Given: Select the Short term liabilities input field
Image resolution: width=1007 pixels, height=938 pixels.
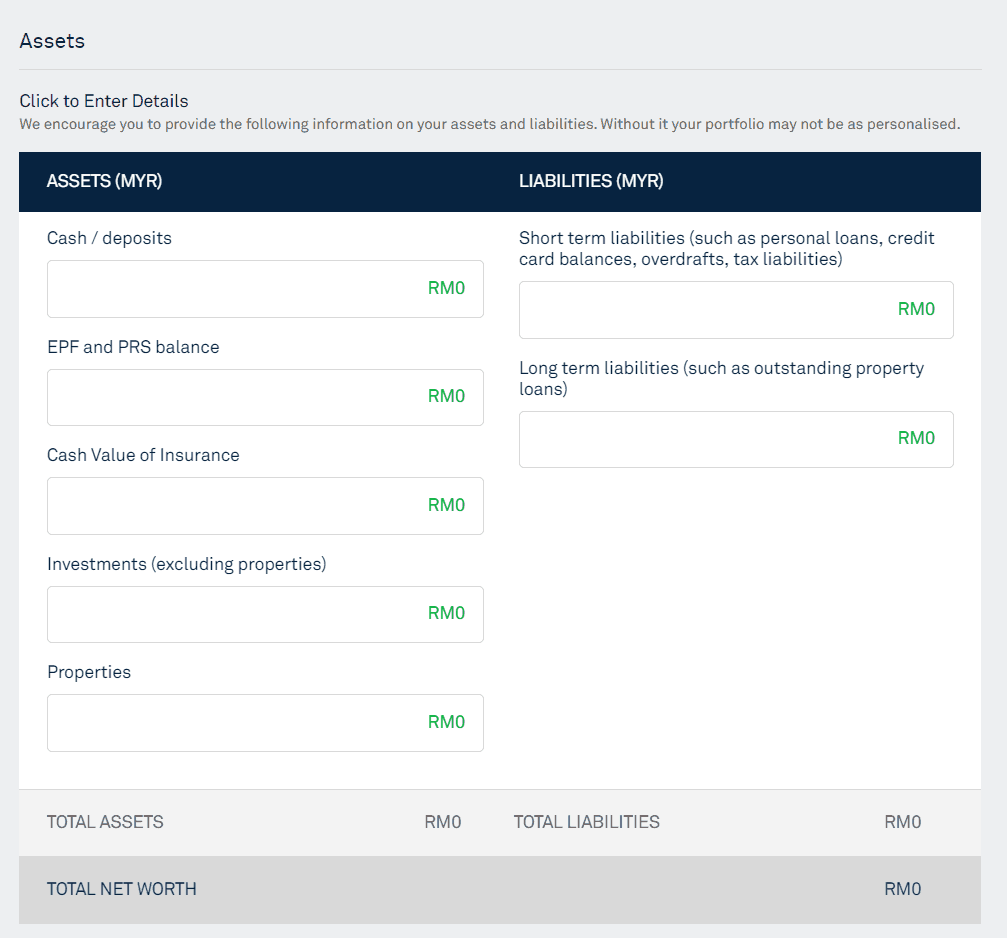Looking at the screenshot, I should tap(736, 310).
